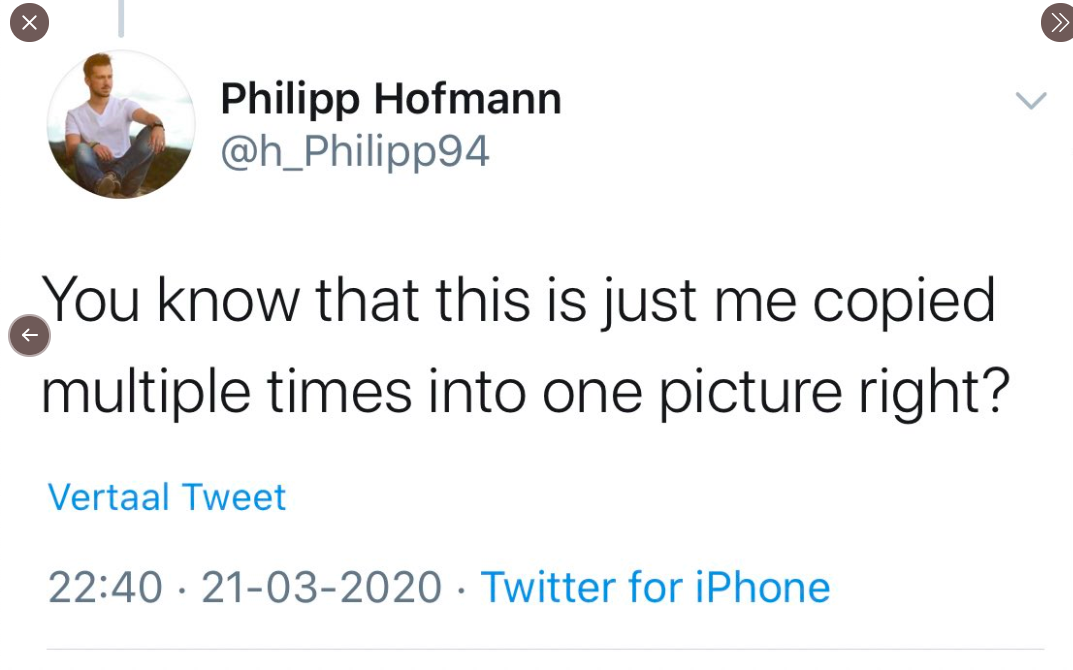Click the 22:40 timestamp
1073x670 pixels.
(105, 587)
